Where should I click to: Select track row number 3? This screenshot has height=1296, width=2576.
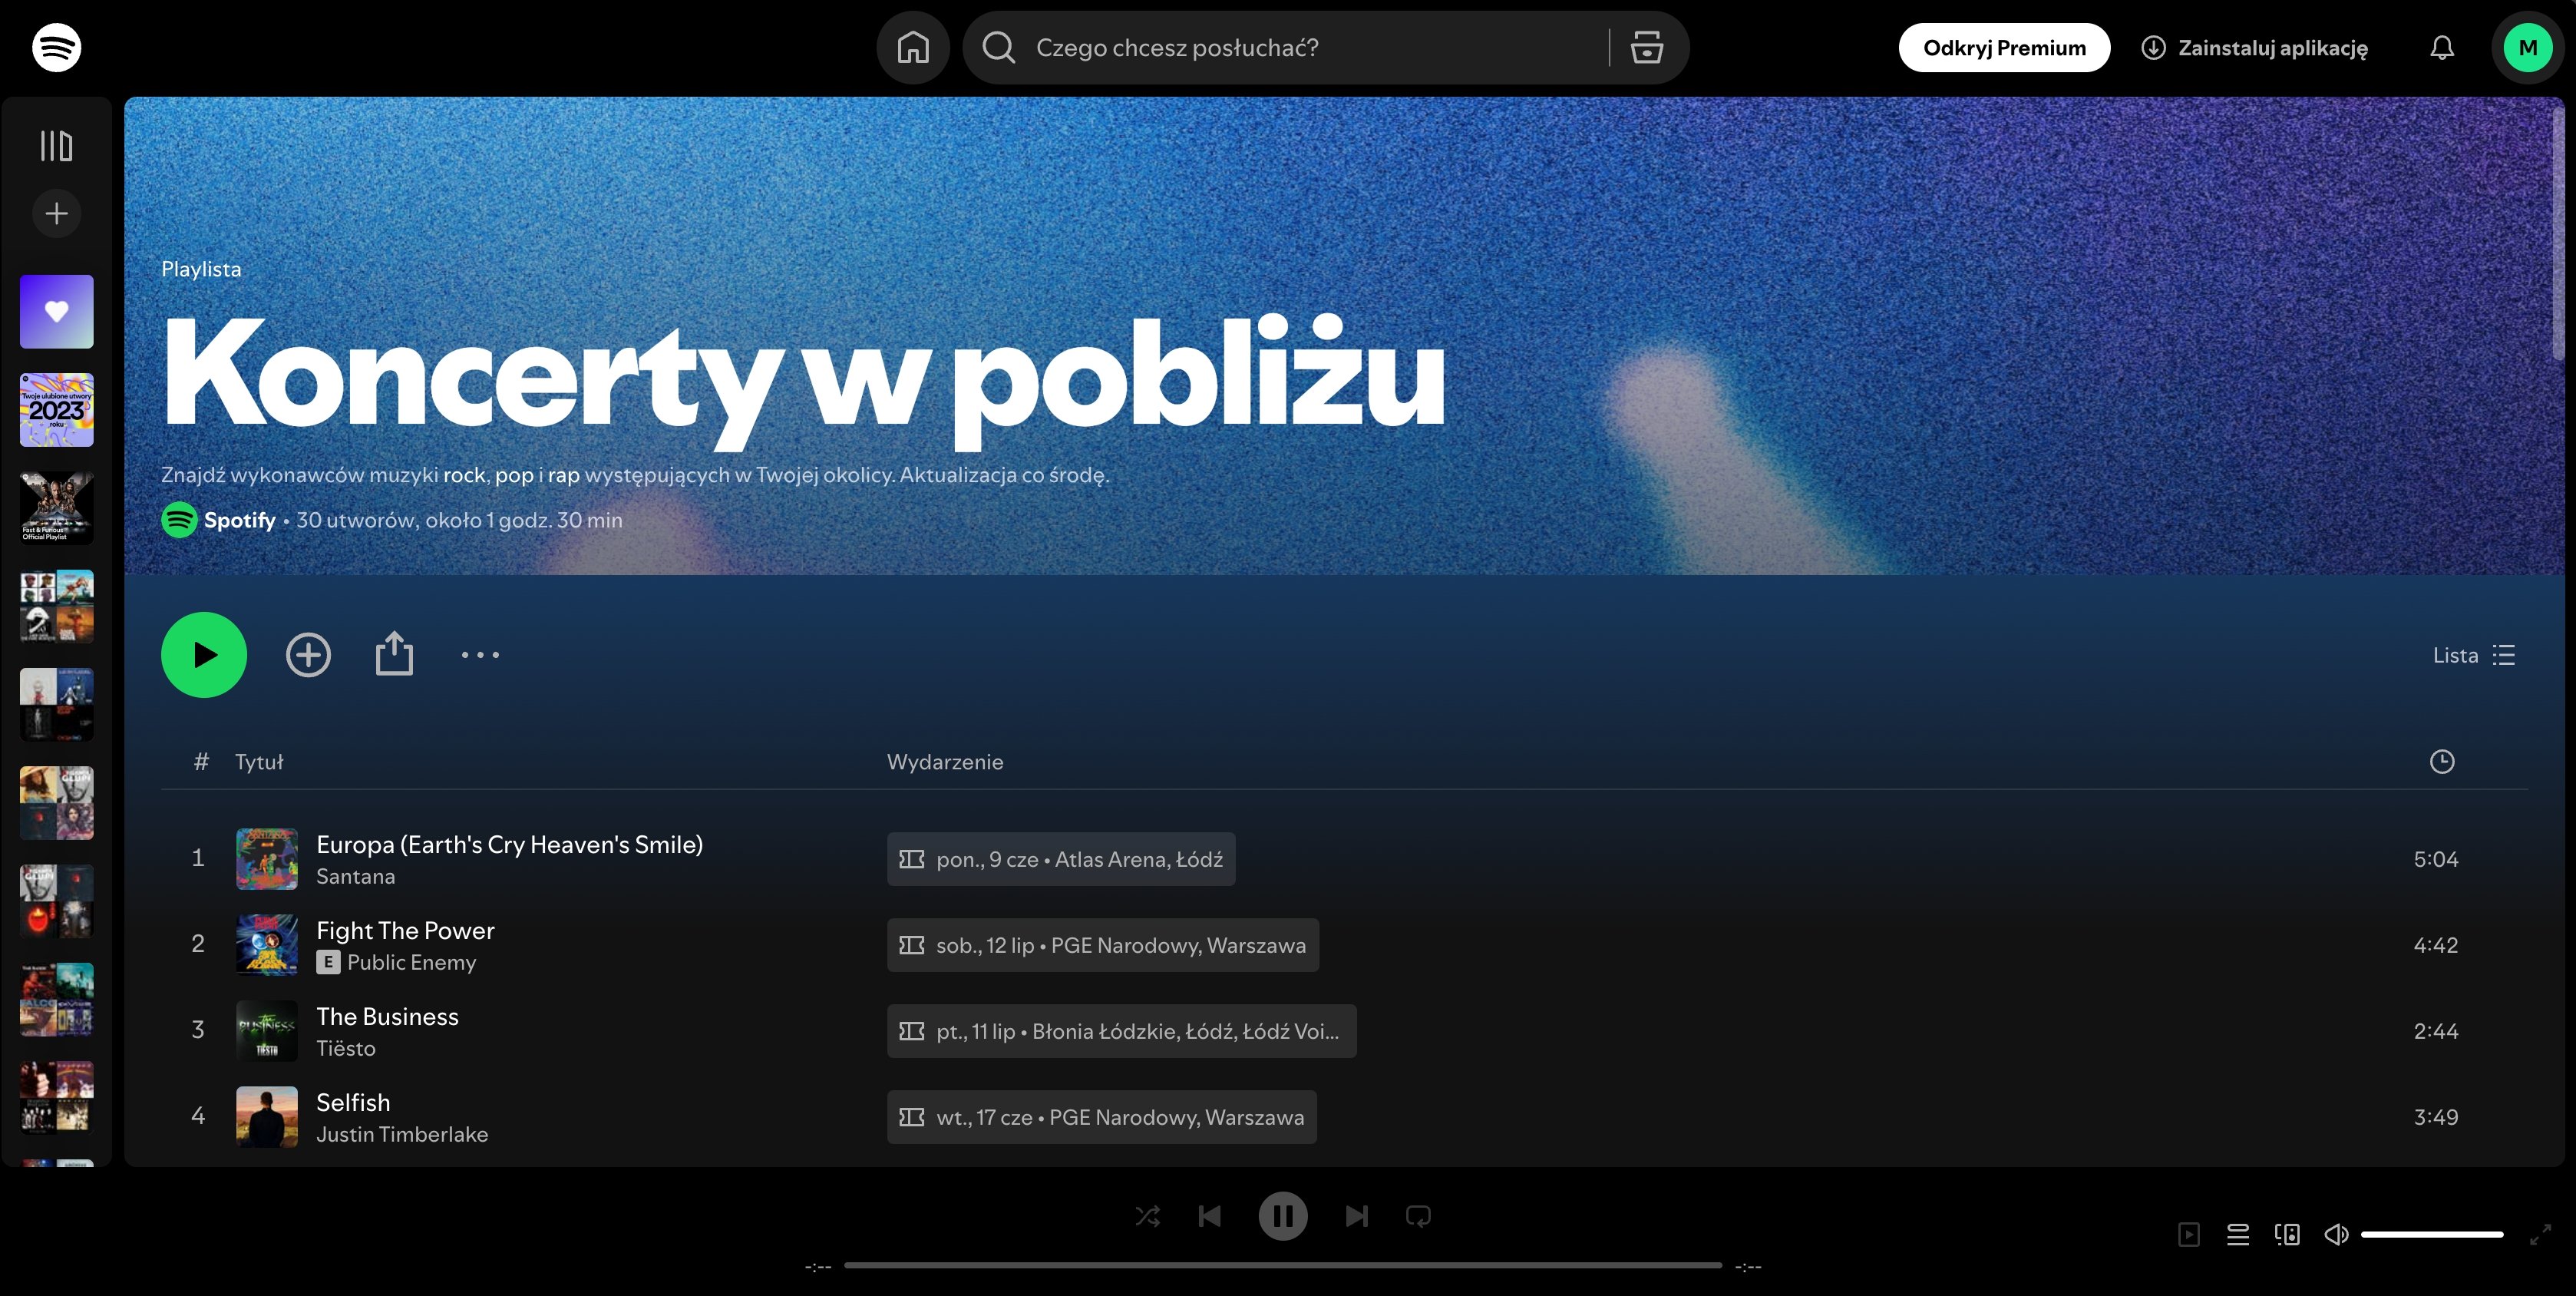point(1344,1031)
